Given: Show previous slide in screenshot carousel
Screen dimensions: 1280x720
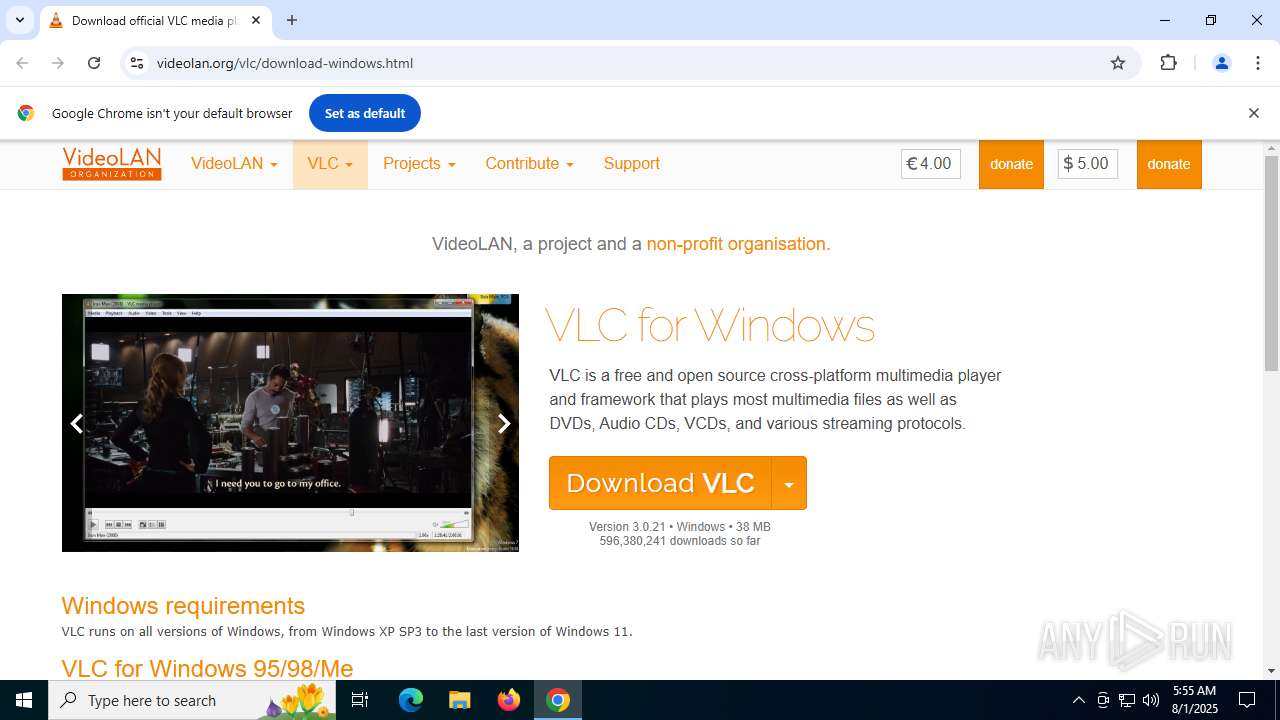Looking at the screenshot, I should point(76,423).
